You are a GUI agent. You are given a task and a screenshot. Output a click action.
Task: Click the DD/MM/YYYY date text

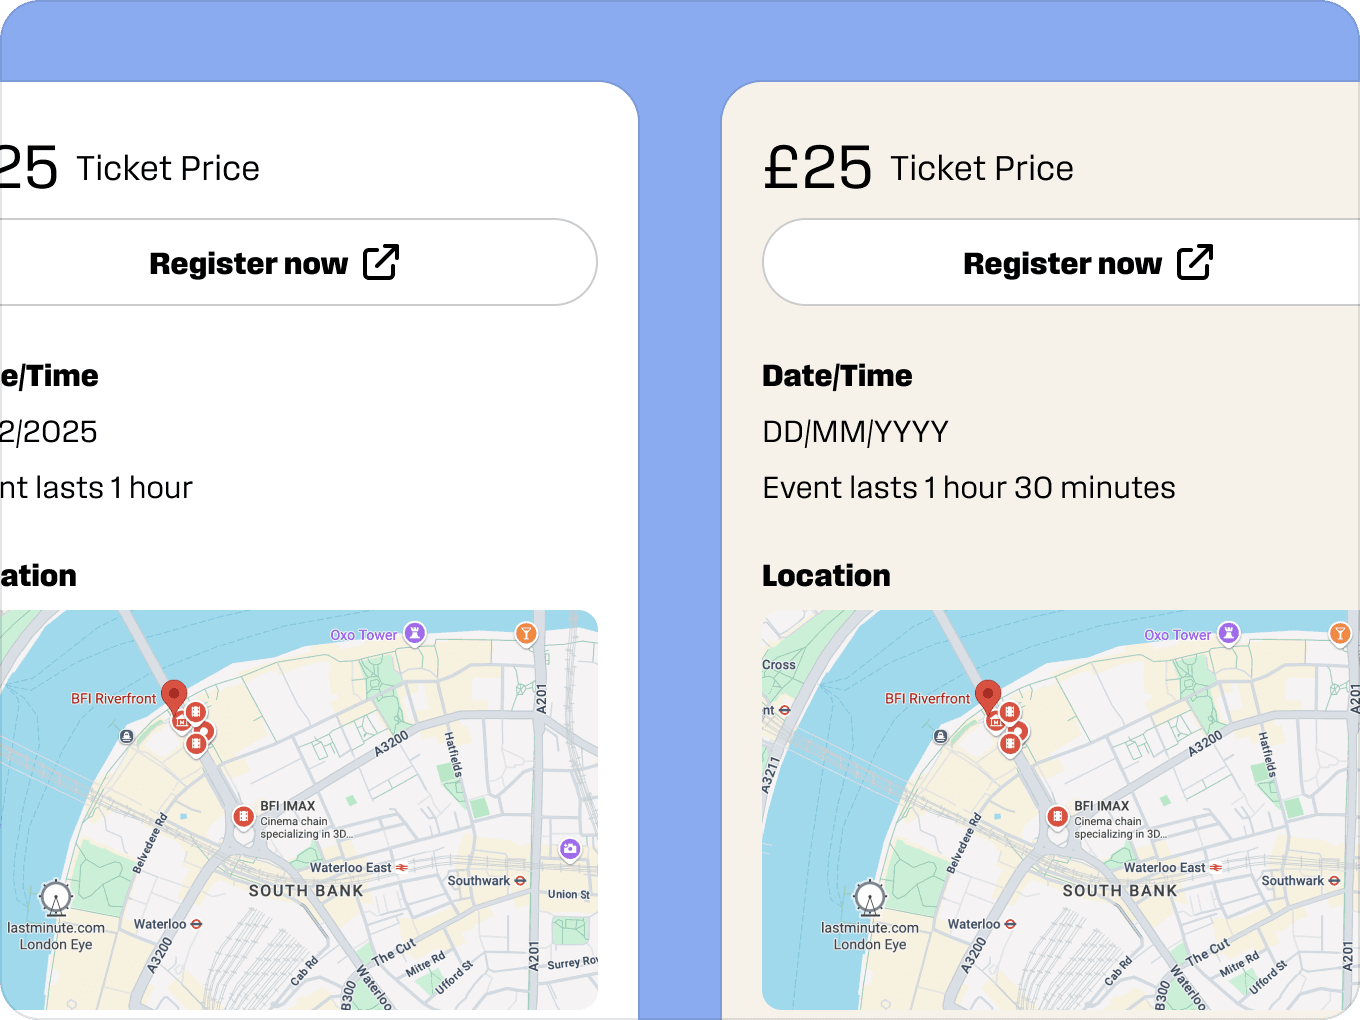(x=855, y=432)
